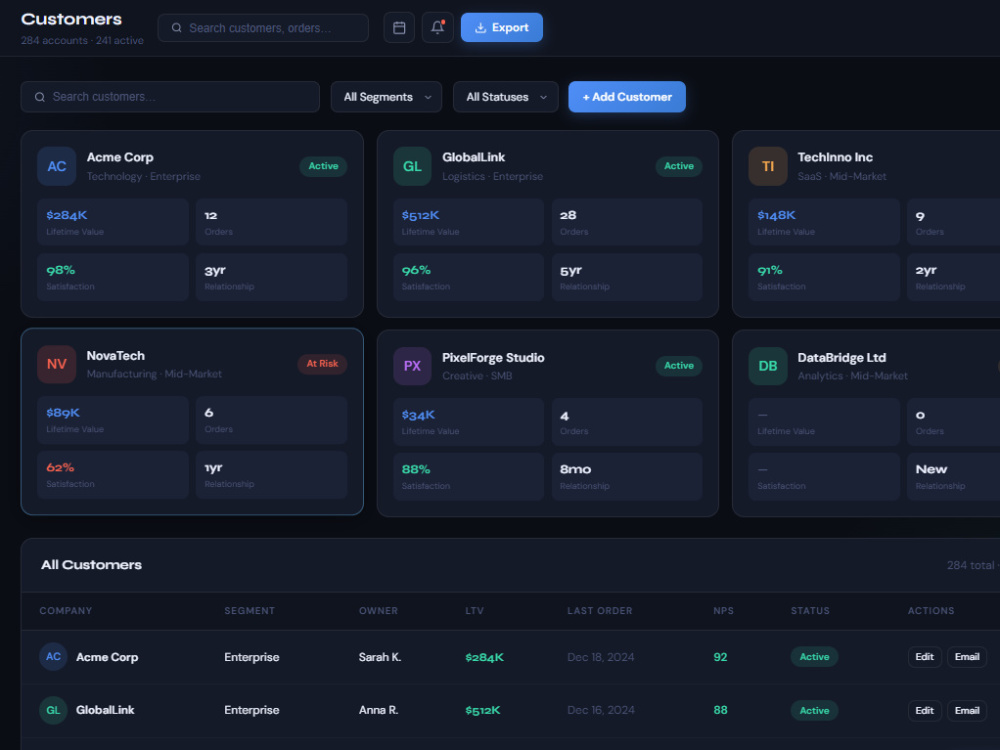Click the LTV column header
Screen dimensions: 1000x750
pos(474,611)
